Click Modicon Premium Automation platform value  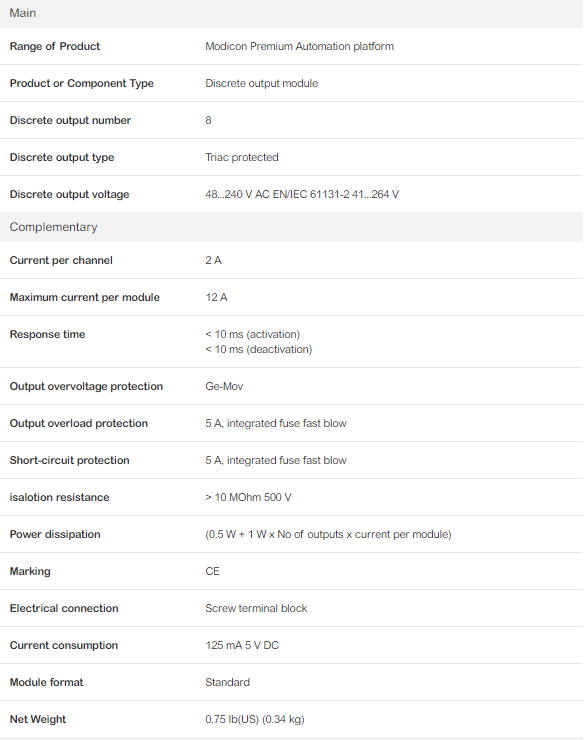299,46
